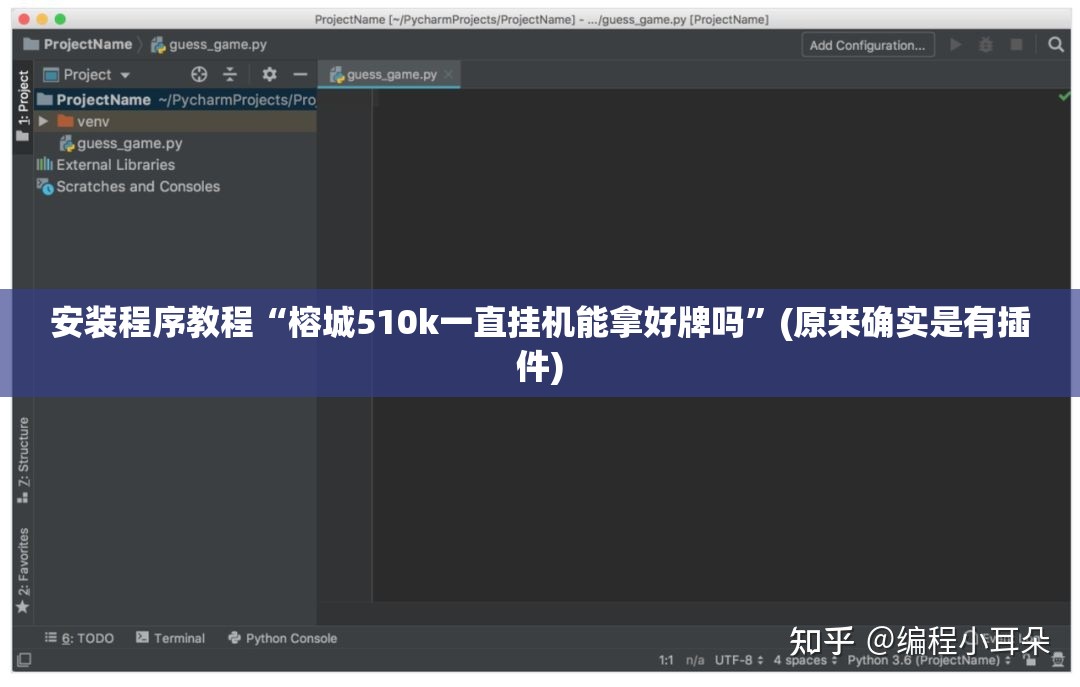This screenshot has height=687, width=1080.
Task: Click guess_game.py breadcrumb in navigation bar
Action: 209,45
